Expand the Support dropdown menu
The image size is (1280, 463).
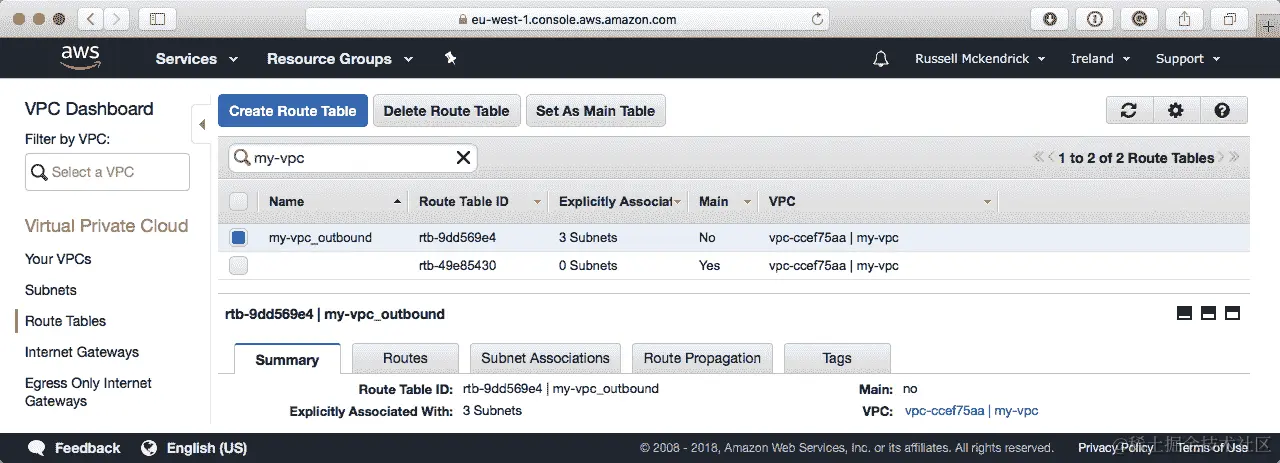click(x=1188, y=59)
